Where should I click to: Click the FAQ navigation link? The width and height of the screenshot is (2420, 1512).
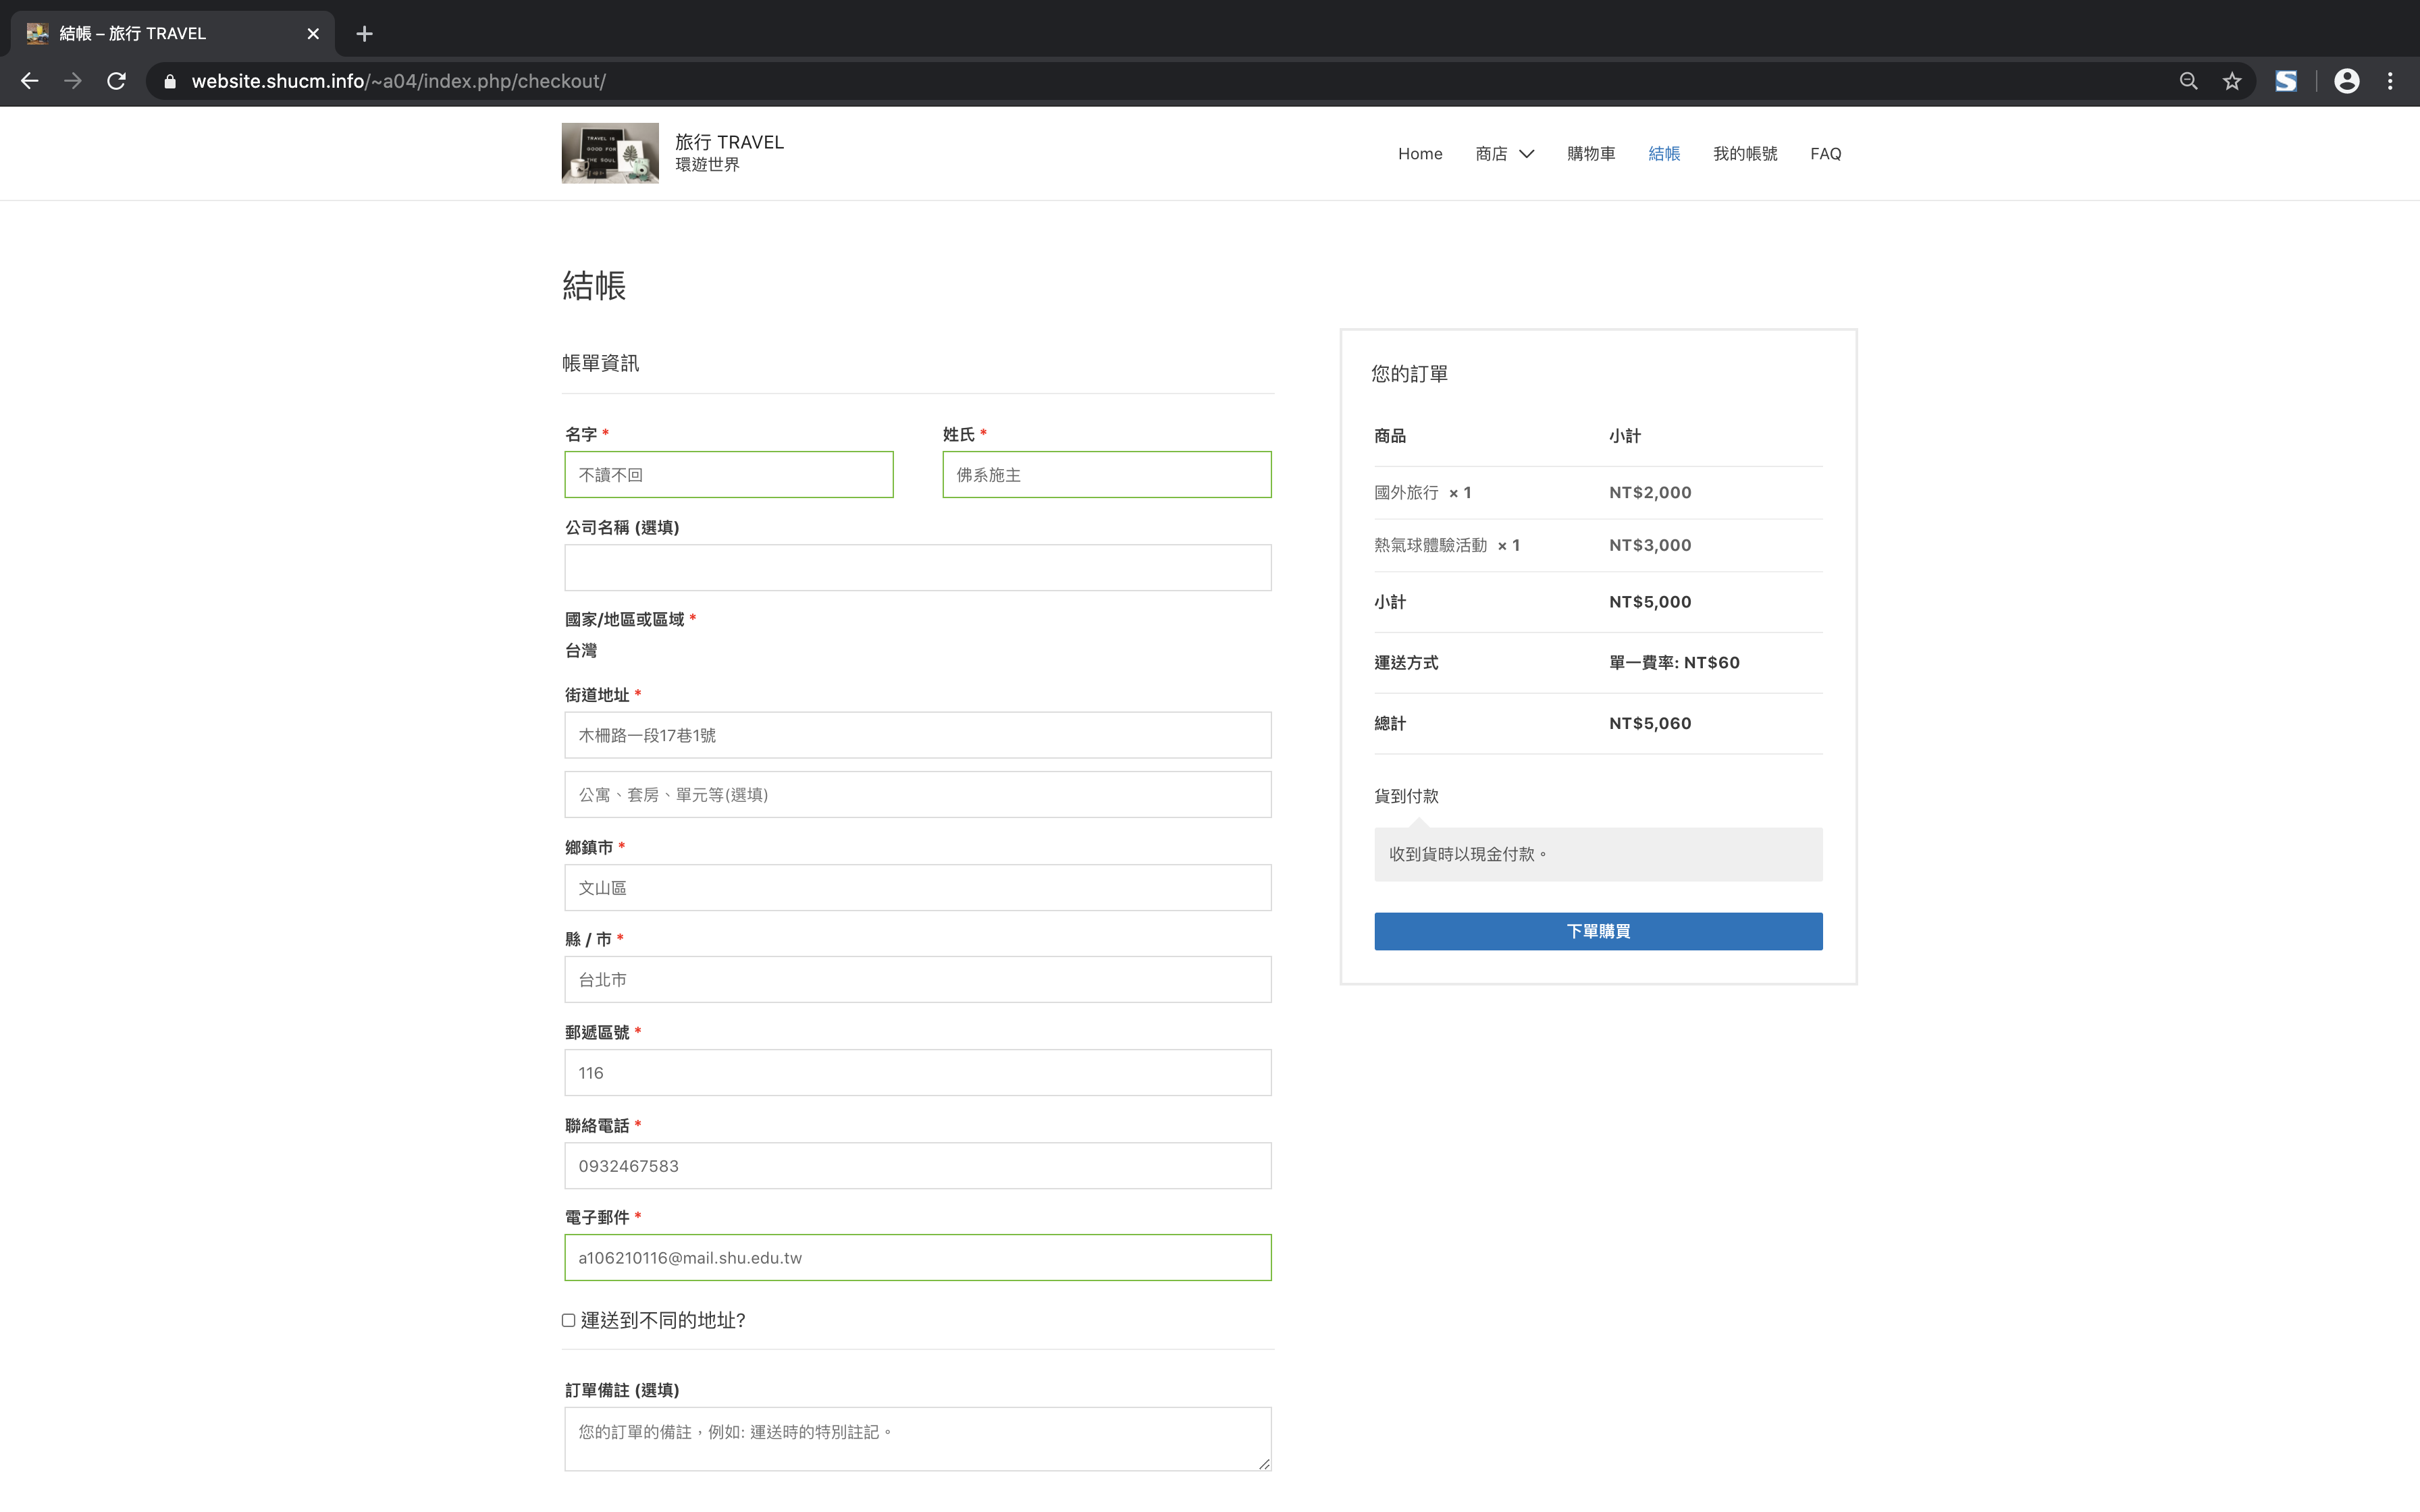pos(1825,154)
